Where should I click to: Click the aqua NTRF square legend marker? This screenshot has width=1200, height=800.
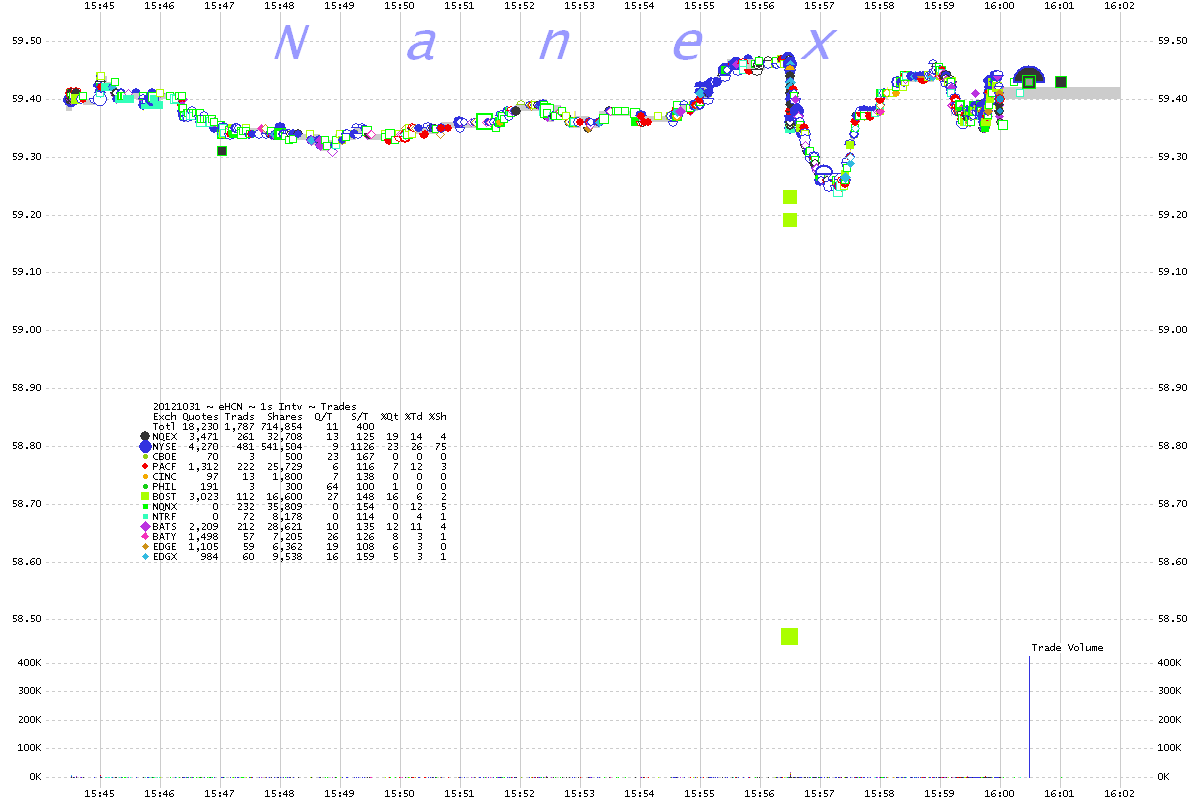click(145, 516)
